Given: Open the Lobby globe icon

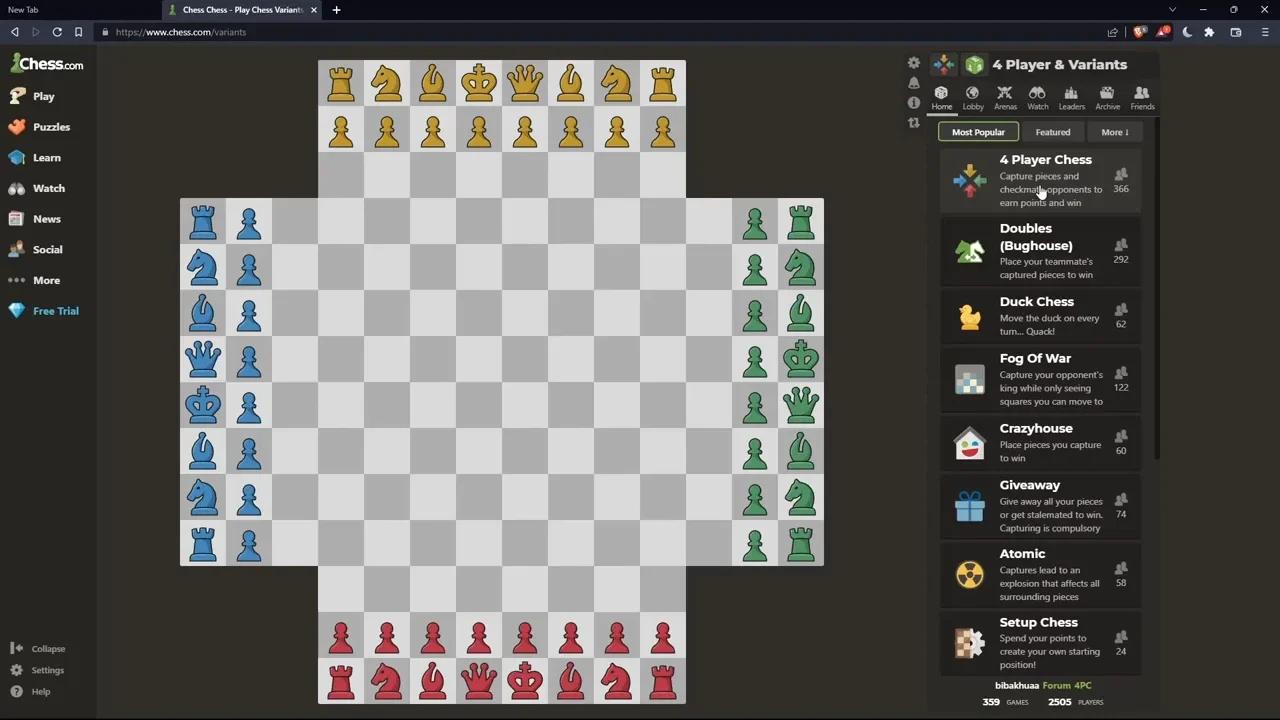Looking at the screenshot, I should coord(973,98).
